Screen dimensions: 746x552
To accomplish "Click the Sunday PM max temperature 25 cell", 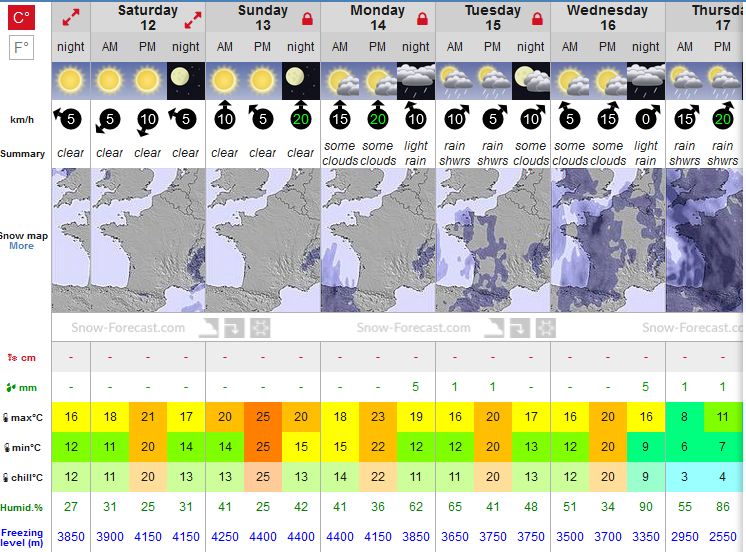I will (x=263, y=417).
